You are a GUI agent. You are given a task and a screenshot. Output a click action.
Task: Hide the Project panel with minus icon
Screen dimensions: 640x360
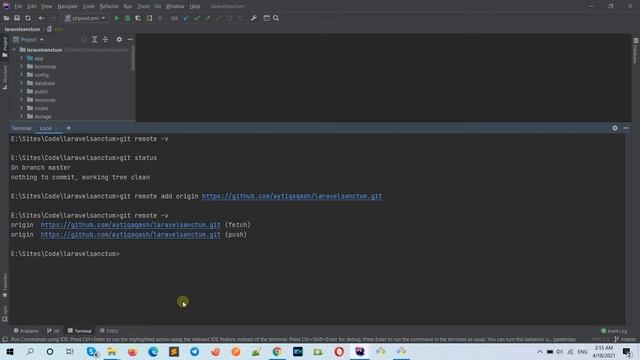(130, 39)
